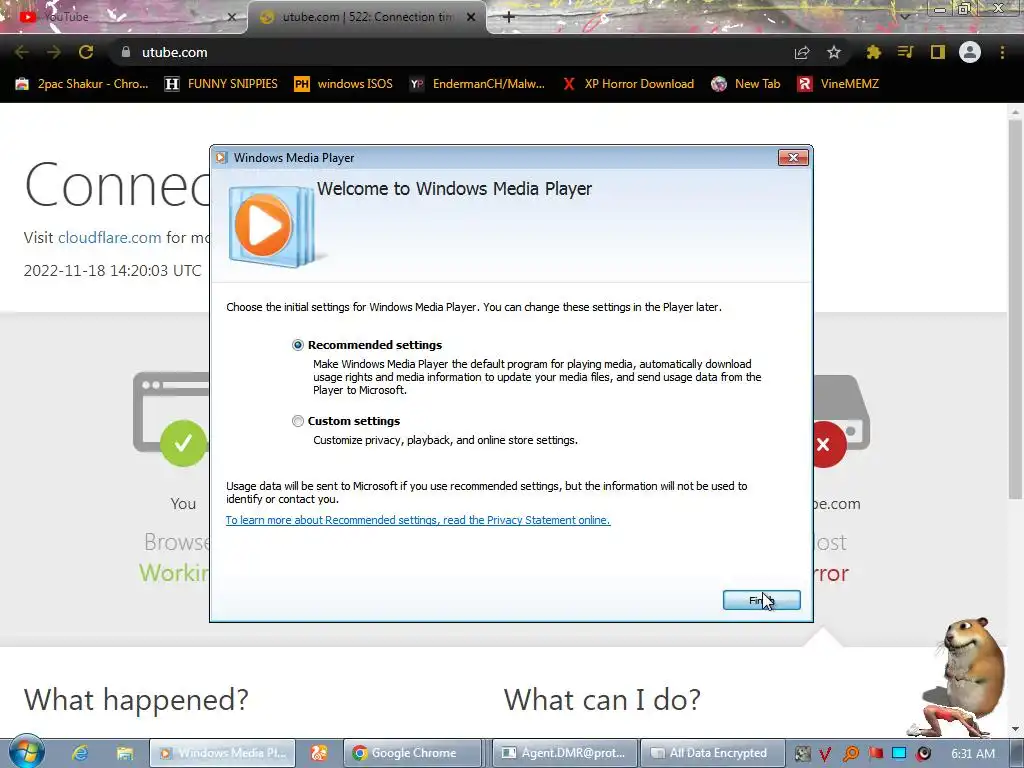Click the padlock site info icon

[126, 52]
